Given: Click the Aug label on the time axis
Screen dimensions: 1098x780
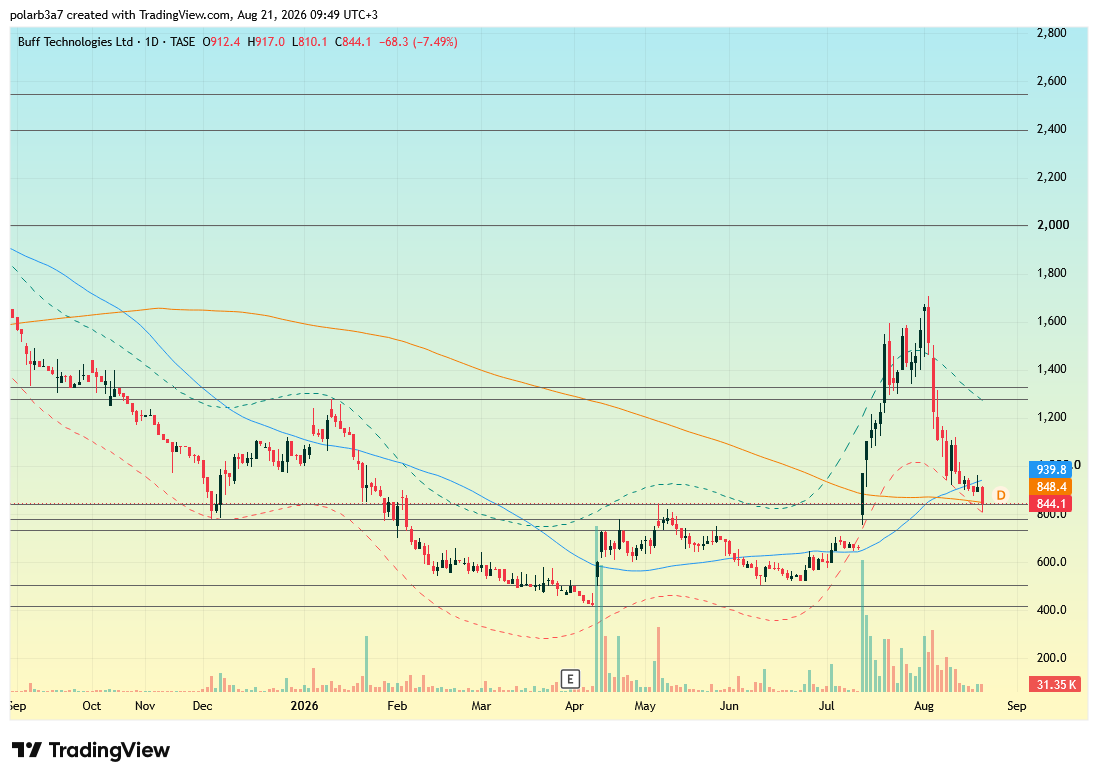Looking at the screenshot, I should coord(924,706).
